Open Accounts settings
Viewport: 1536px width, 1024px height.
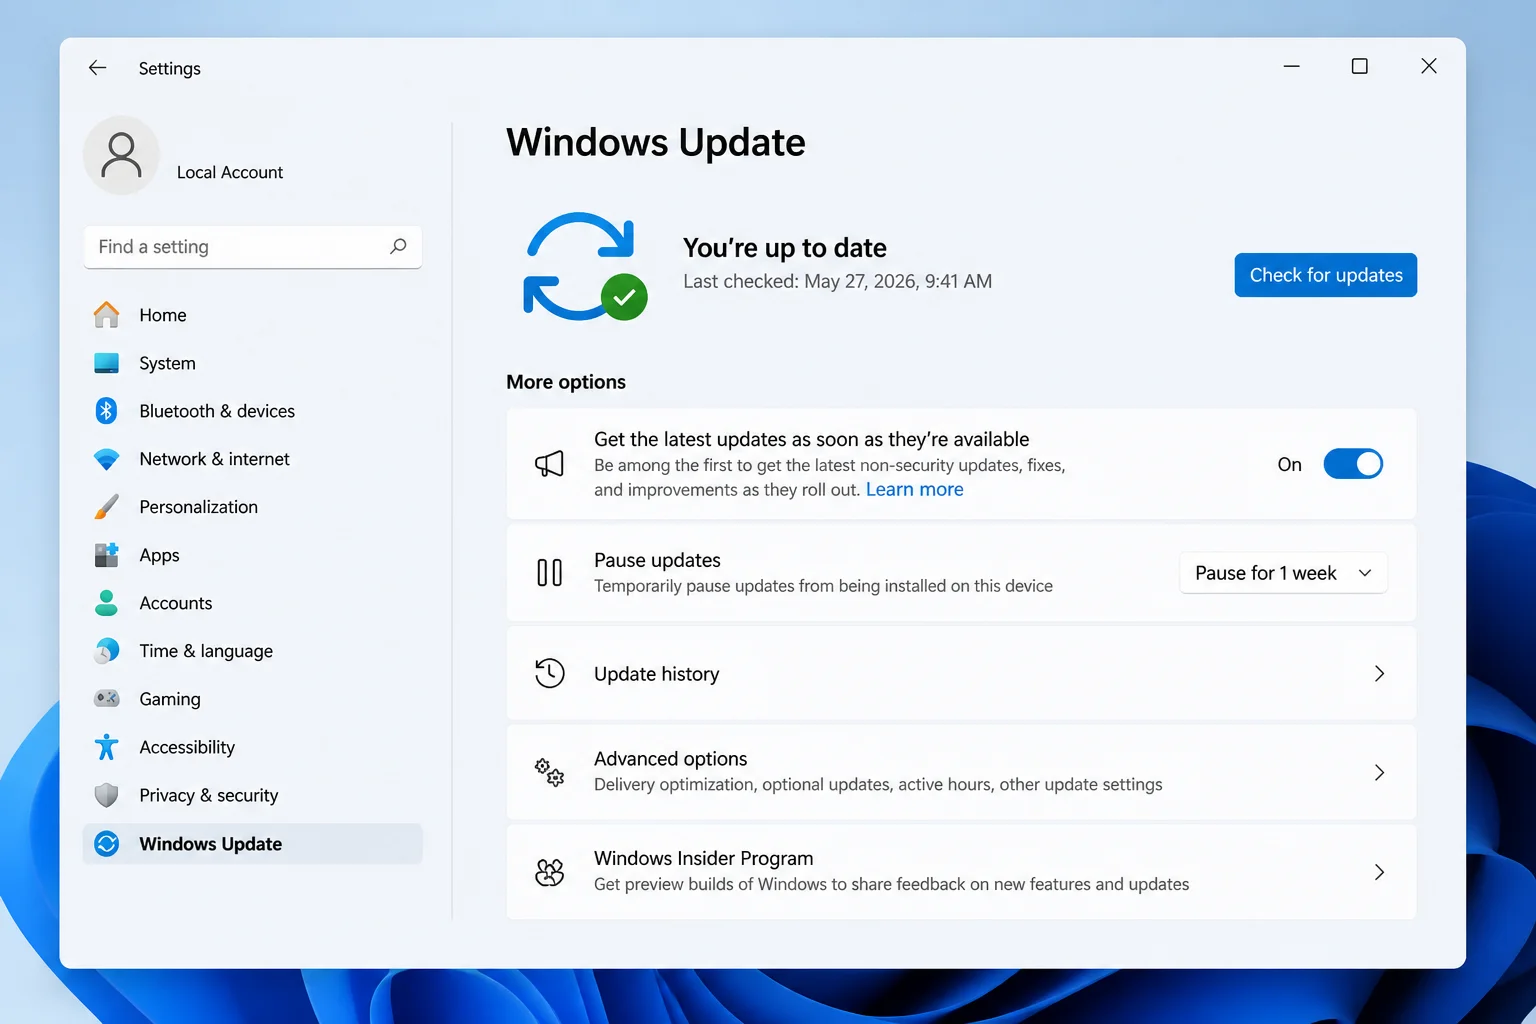pos(253,603)
